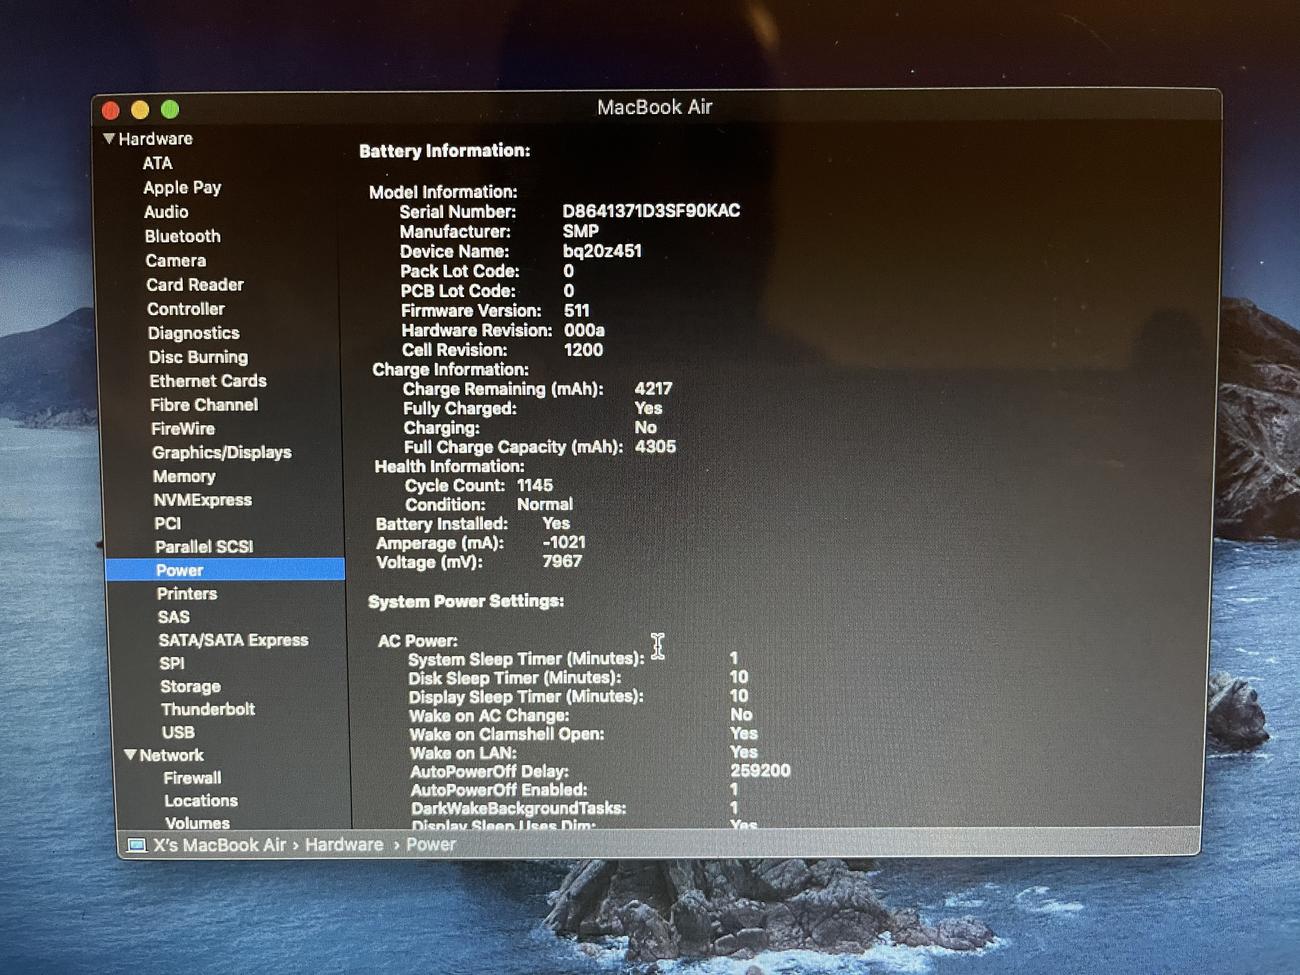Show Bluetooth hardware information
Image resolution: width=1300 pixels, height=975 pixels.
(x=182, y=236)
